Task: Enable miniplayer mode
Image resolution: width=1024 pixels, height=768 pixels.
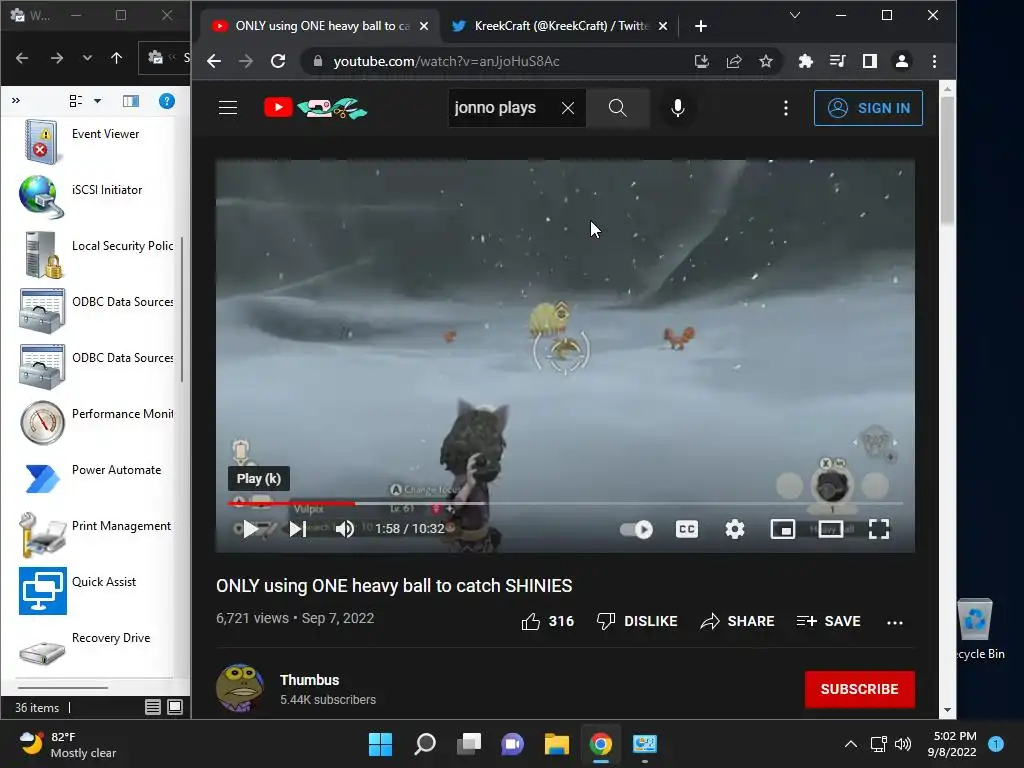Action: 782,529
